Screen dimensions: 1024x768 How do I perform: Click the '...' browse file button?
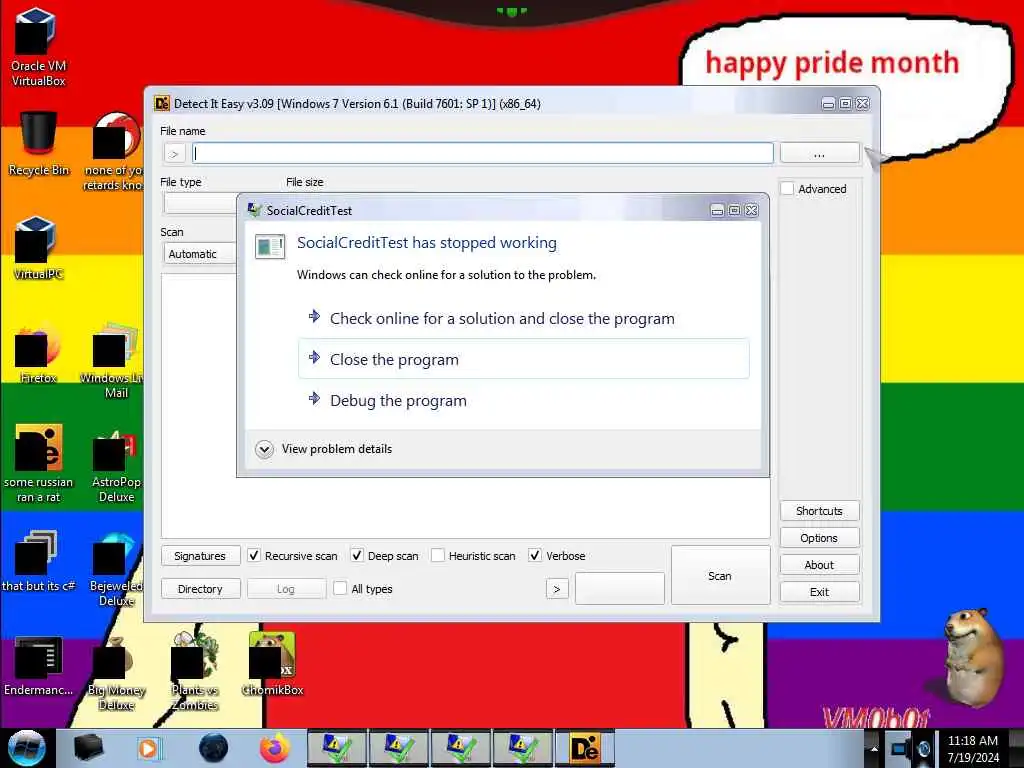click(820, 153)
